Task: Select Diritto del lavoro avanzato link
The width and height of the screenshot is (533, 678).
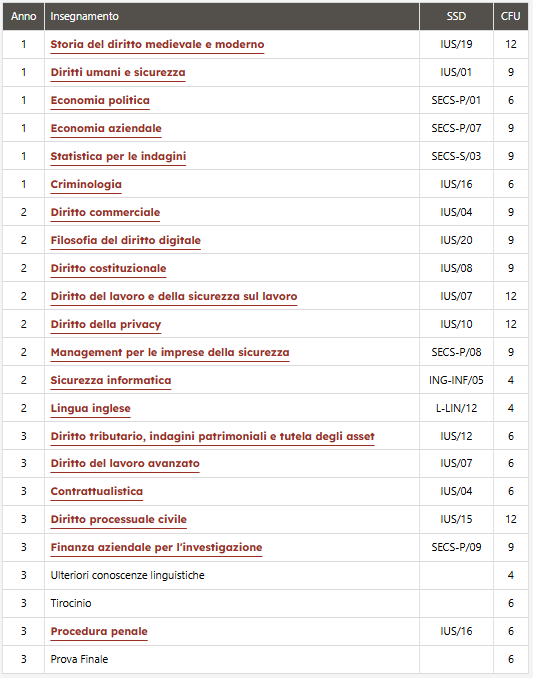Action: [x=125, y=464]
